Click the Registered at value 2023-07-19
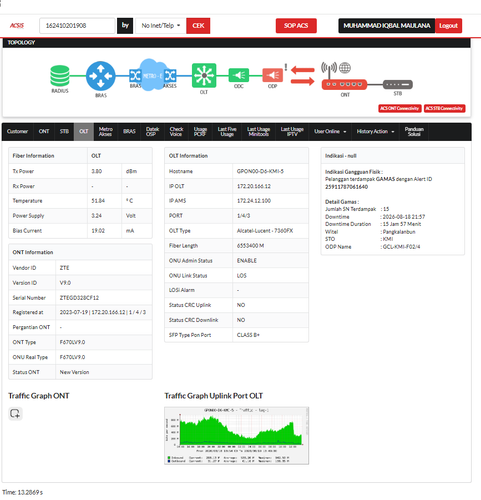Screen dimensions: 481x500 [74, 313]
